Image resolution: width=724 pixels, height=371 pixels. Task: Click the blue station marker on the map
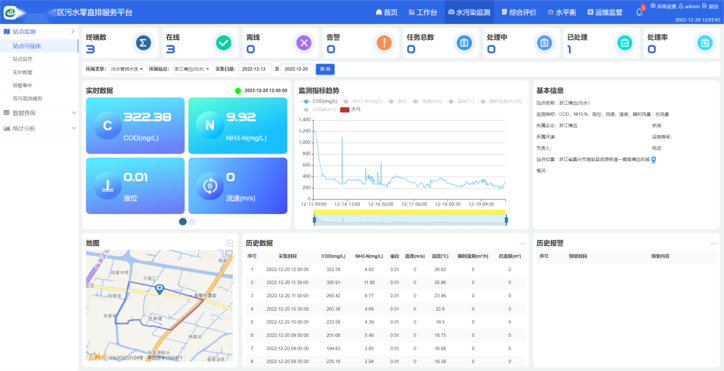(159, 290)
